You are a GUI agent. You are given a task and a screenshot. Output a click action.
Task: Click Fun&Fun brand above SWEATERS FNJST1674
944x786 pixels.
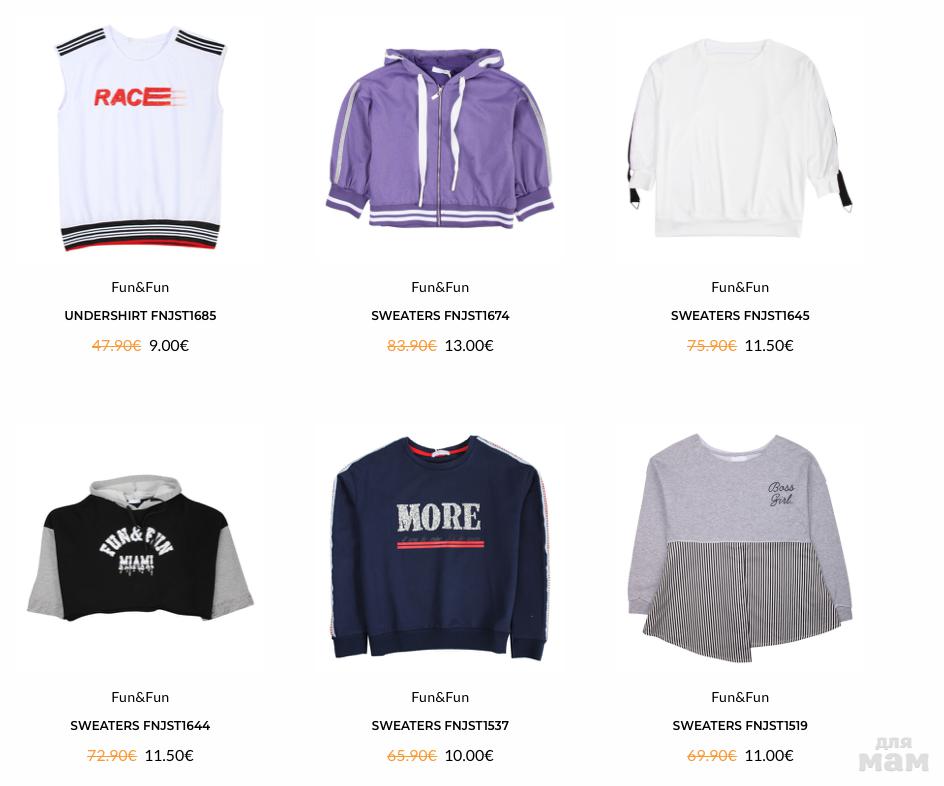tap(440, 287)
